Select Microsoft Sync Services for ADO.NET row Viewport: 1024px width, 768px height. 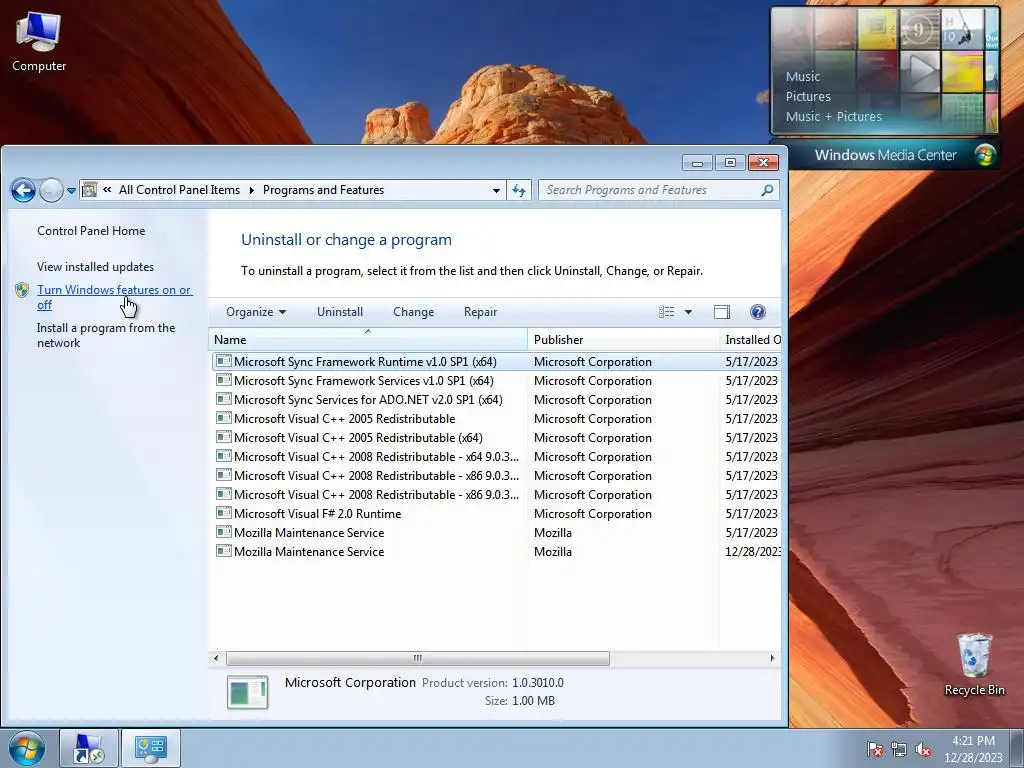(x=496, y=400)
